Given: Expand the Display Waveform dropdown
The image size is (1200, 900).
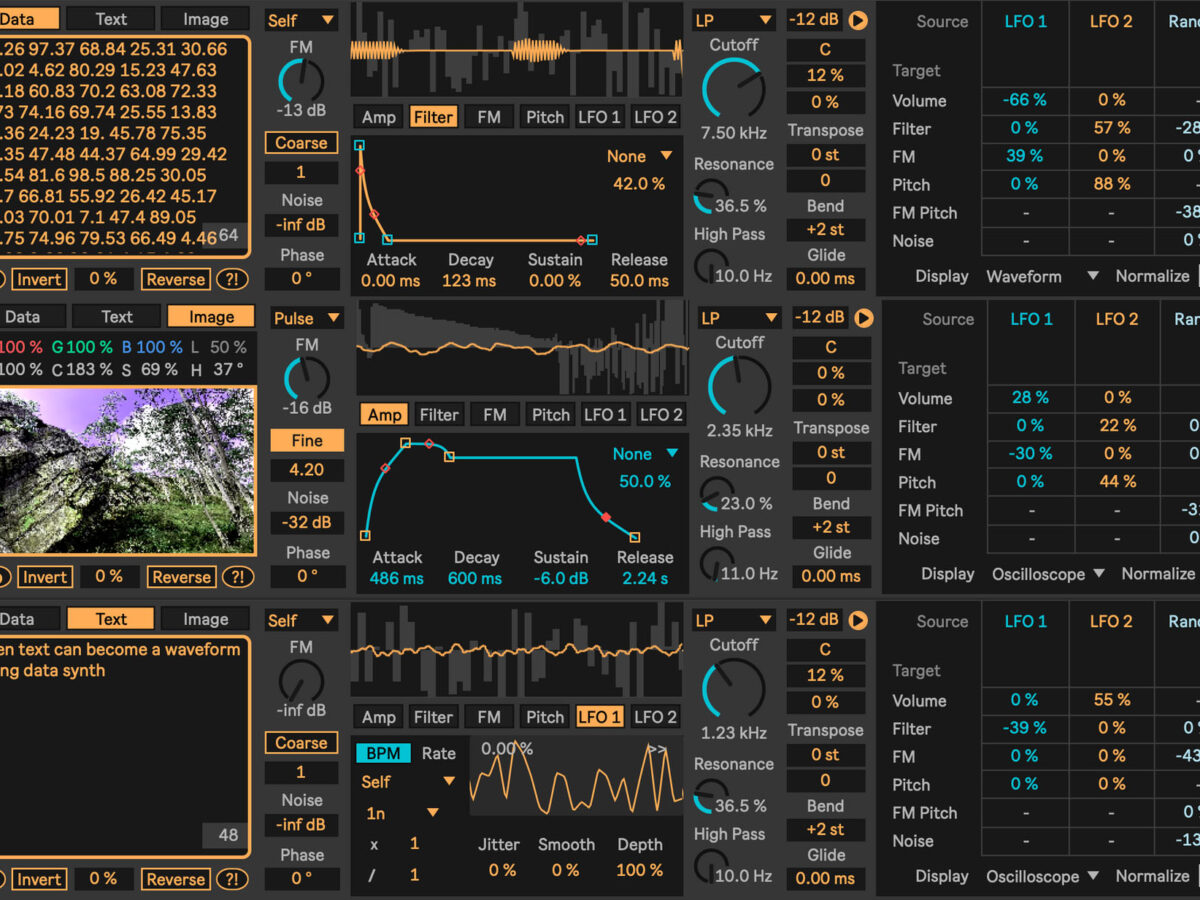Looking at the screenshot, I should click(x=1042, y=276).
